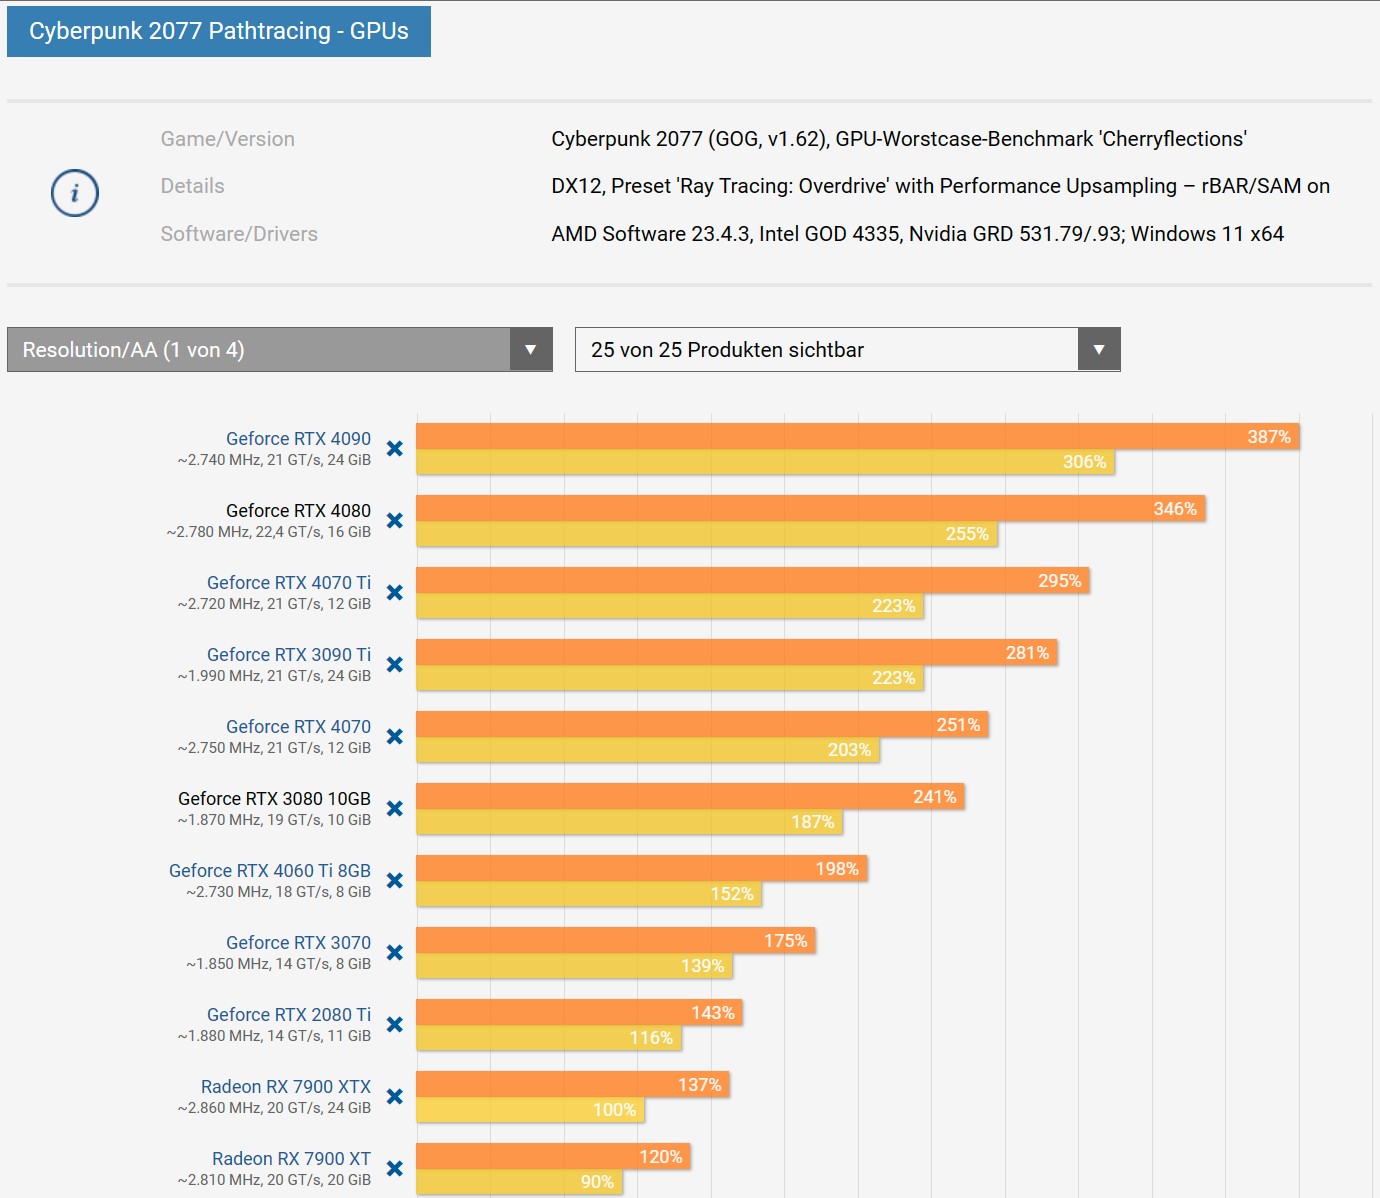Click the orange 175% bar for RTX 3070

pyautogui.click(x=616, y=940)
